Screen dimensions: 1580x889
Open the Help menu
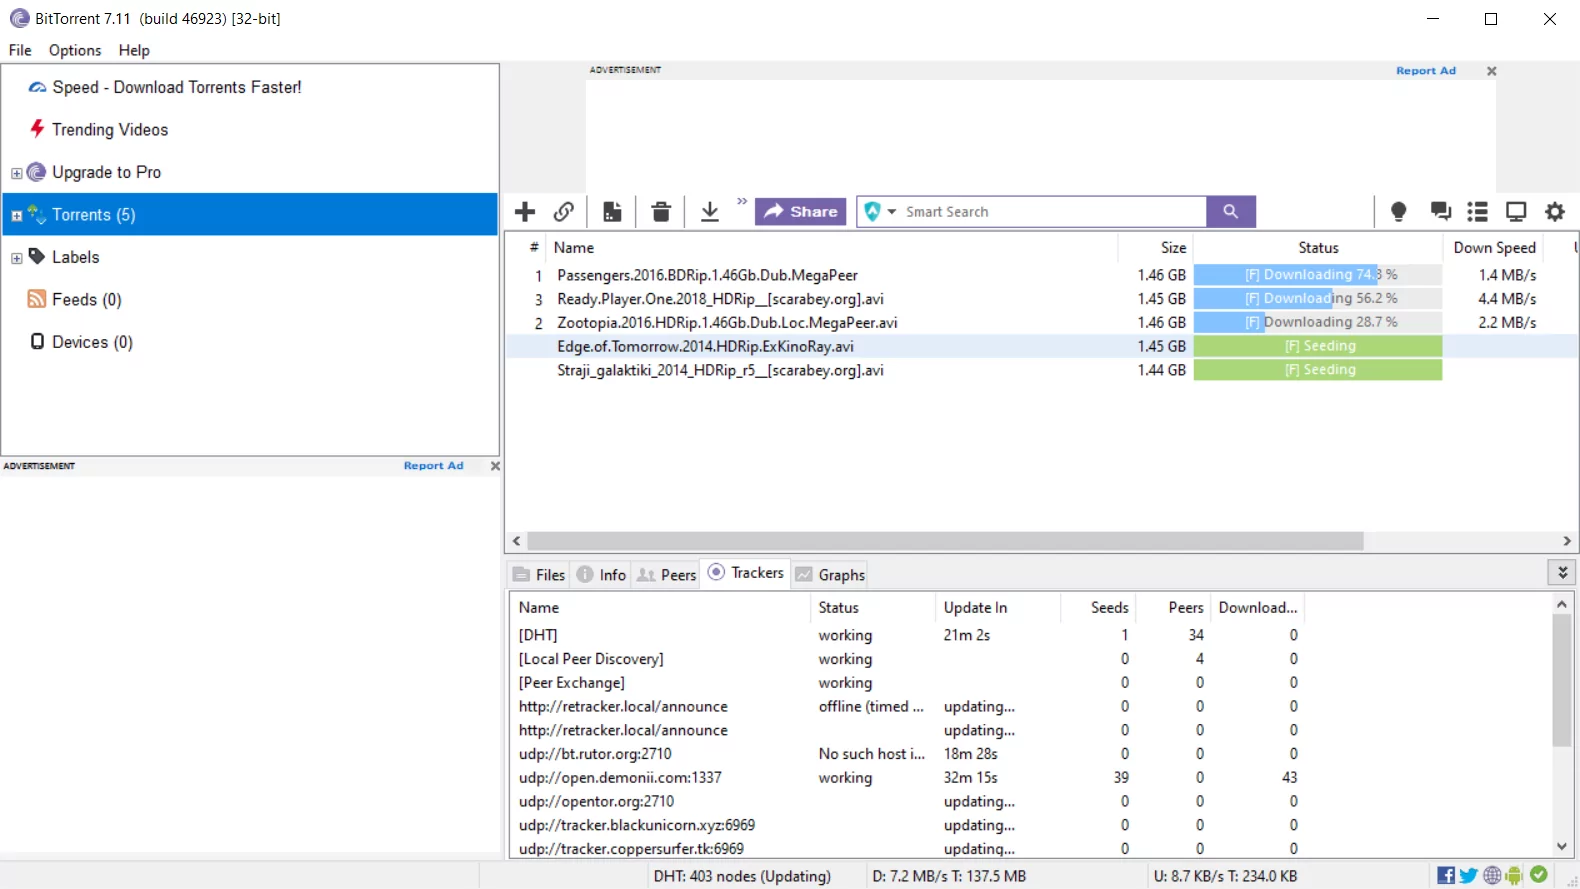pos(134,50)
